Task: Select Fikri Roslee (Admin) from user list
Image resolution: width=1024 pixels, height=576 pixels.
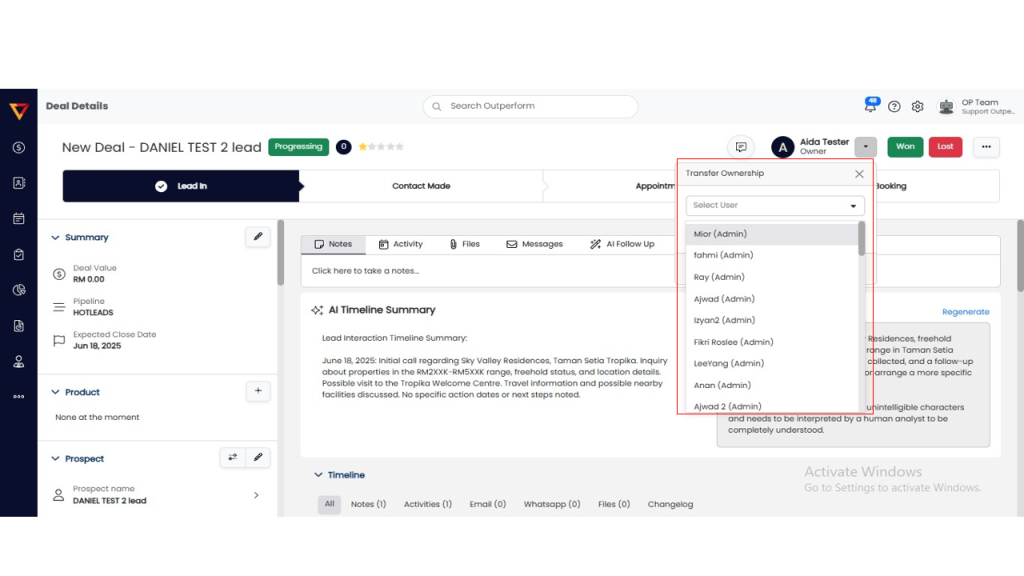Action: click(x=733, y=342)
